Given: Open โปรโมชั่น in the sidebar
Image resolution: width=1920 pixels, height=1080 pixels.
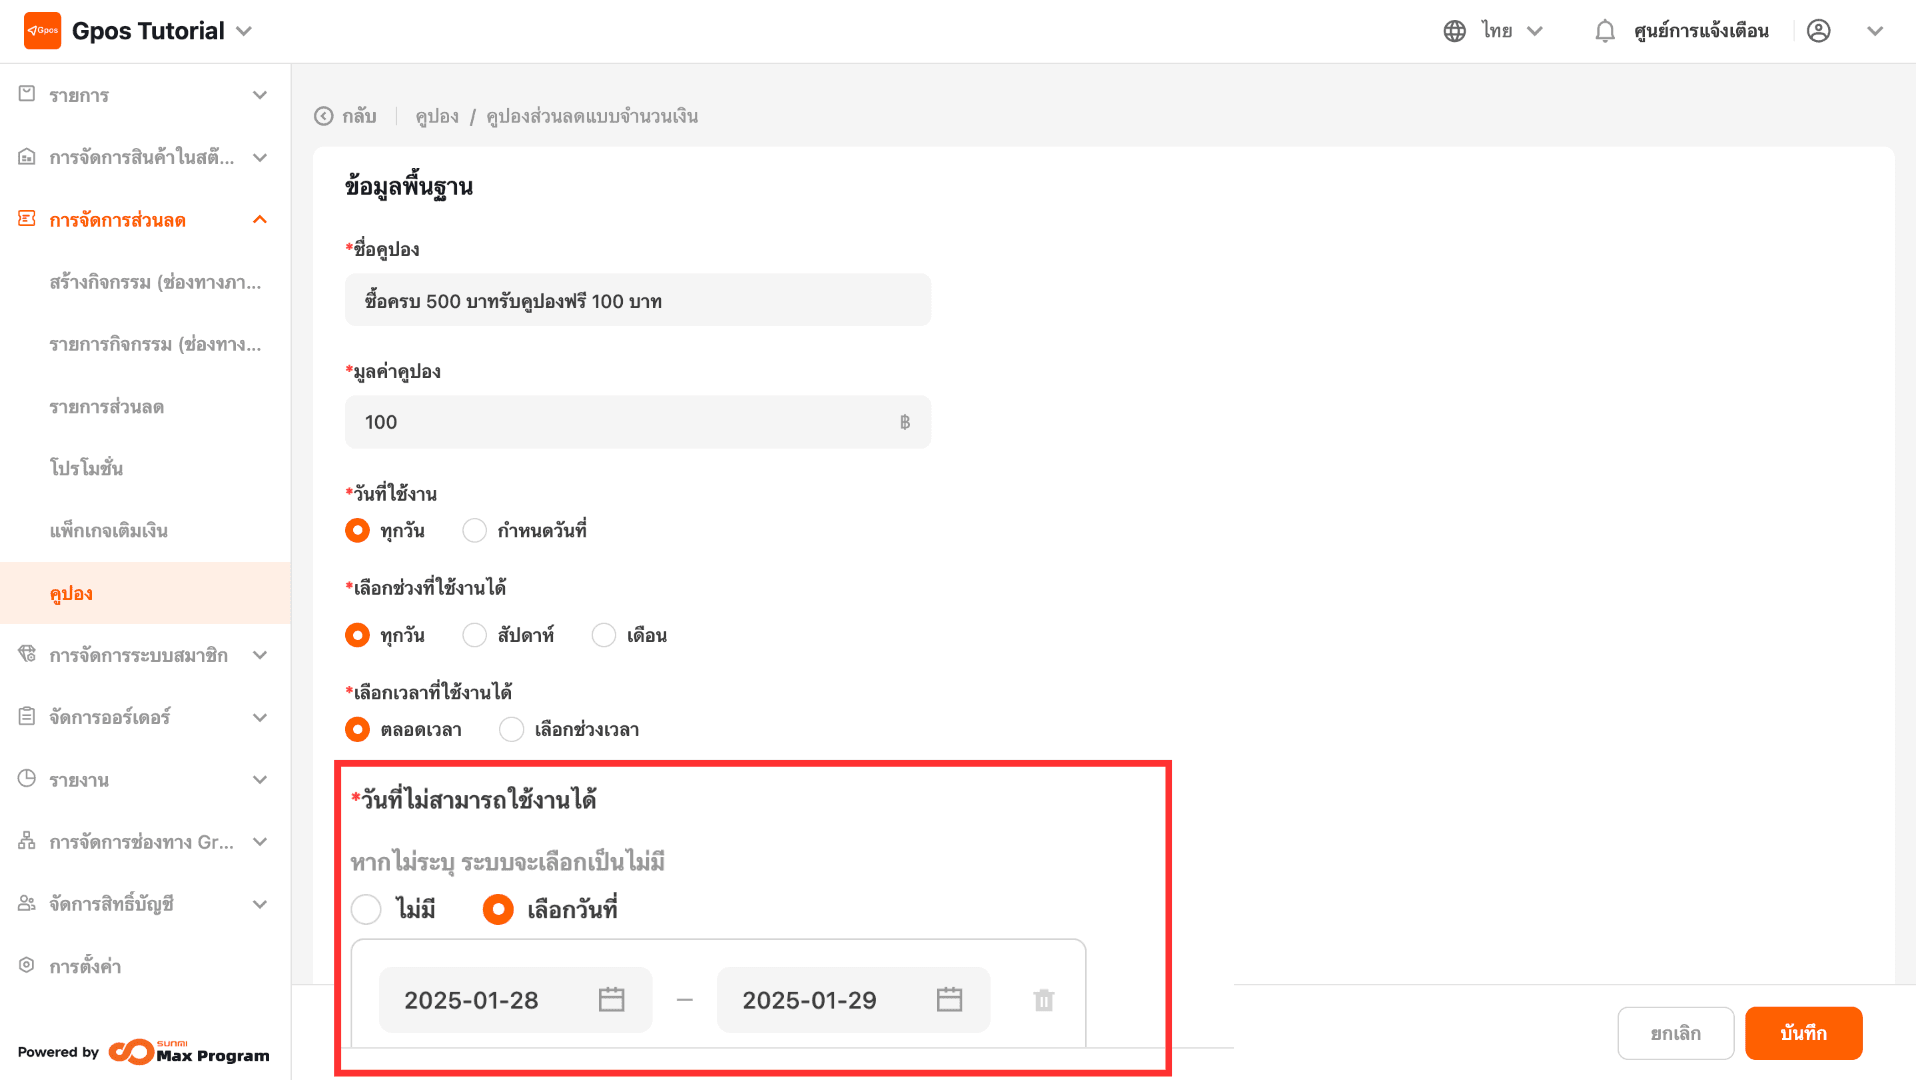Looking at the screenshot, I should pos(86,468).
